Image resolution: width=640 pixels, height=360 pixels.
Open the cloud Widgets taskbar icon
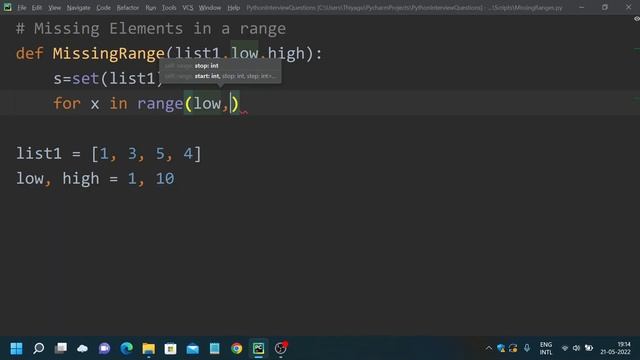82,348
